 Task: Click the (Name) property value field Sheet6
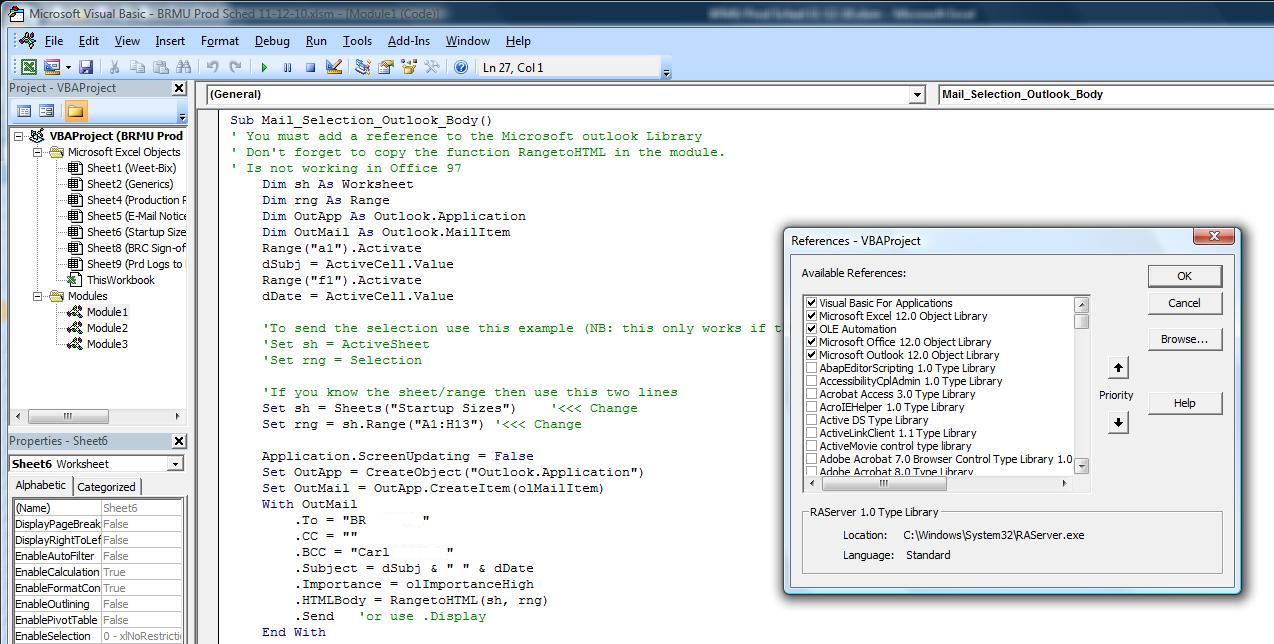[142, 508]
